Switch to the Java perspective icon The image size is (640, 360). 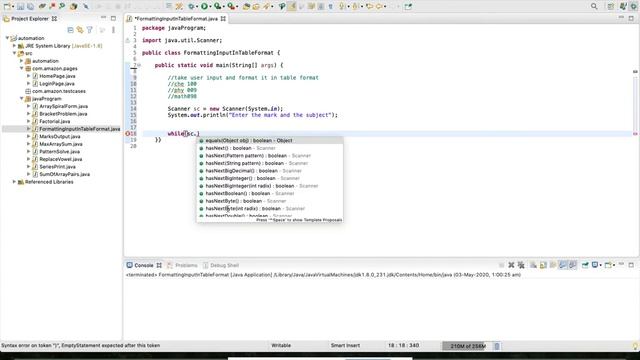tap(623, 6)
